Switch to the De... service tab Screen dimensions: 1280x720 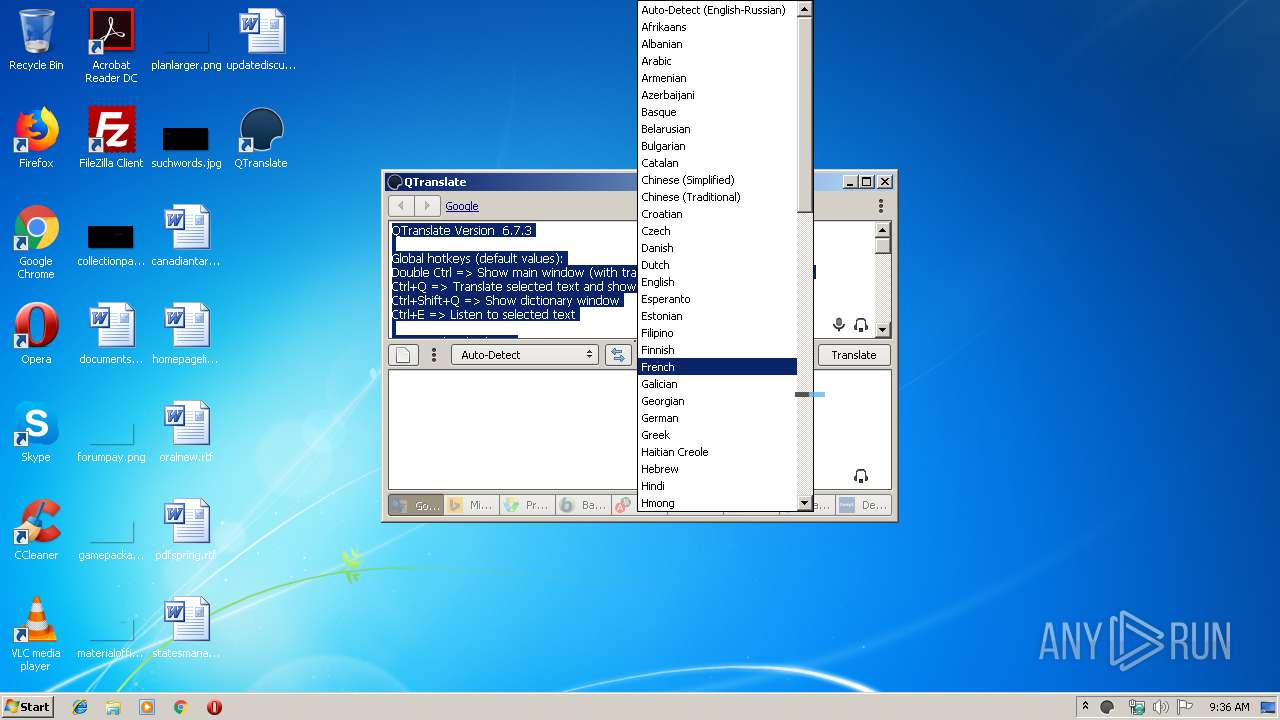tap(863, 505)
